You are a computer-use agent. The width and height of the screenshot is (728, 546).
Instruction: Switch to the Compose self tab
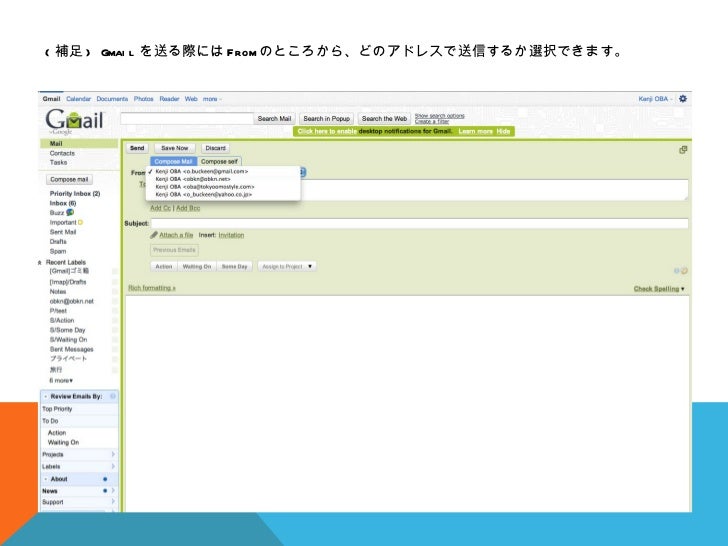click(219, 162)
